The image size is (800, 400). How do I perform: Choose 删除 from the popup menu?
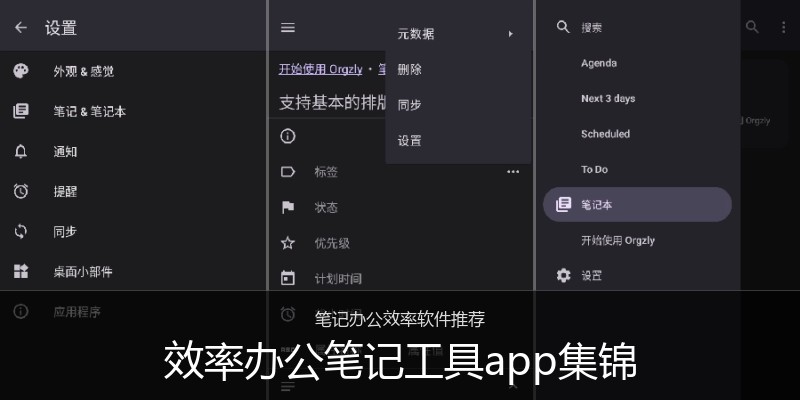(x=458, y=70)
